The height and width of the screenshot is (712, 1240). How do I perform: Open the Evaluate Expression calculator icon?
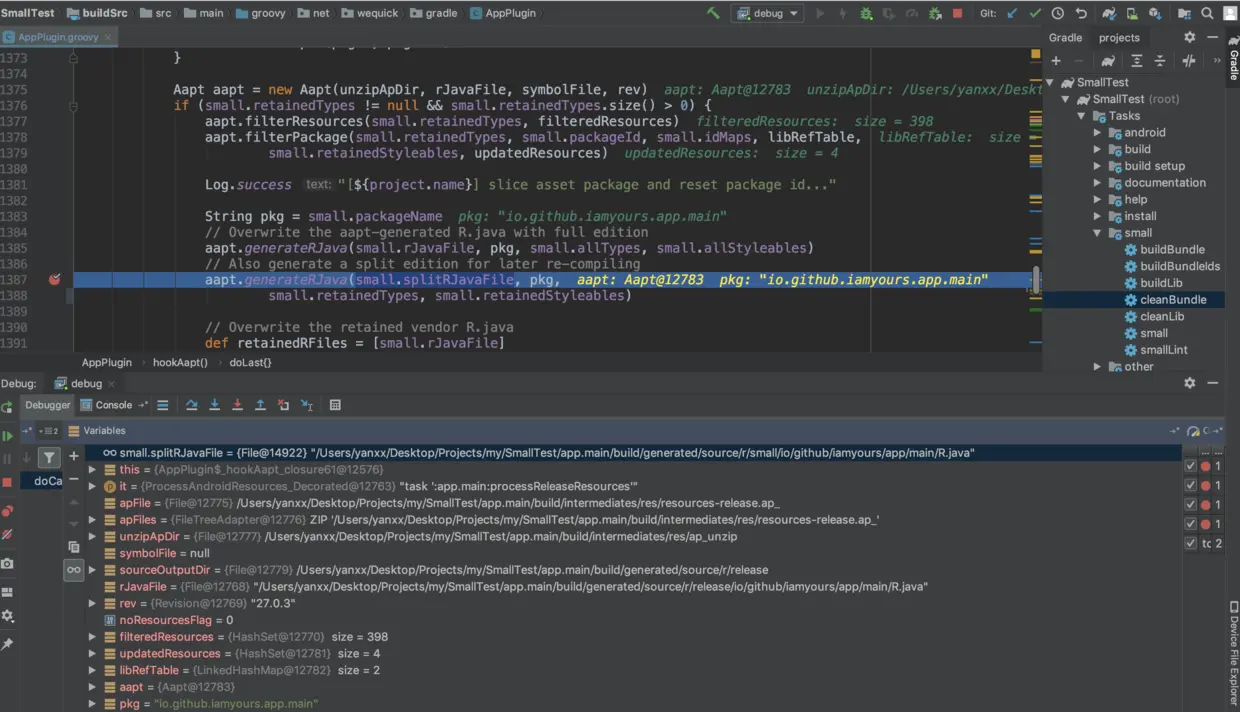click(x=335, y=405)
